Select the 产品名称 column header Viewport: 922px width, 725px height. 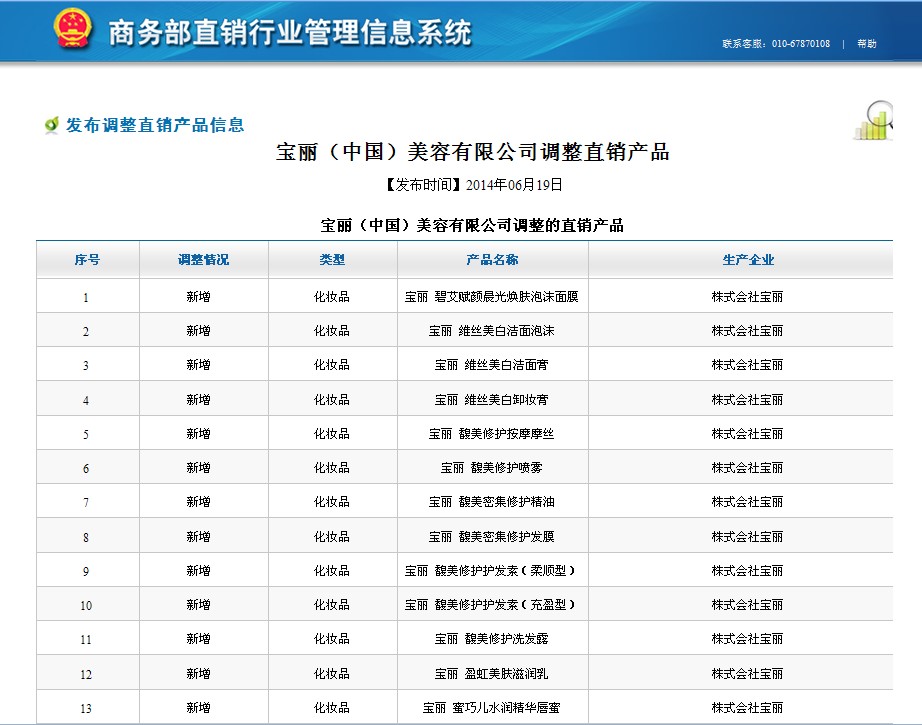(x=492, y=260)
